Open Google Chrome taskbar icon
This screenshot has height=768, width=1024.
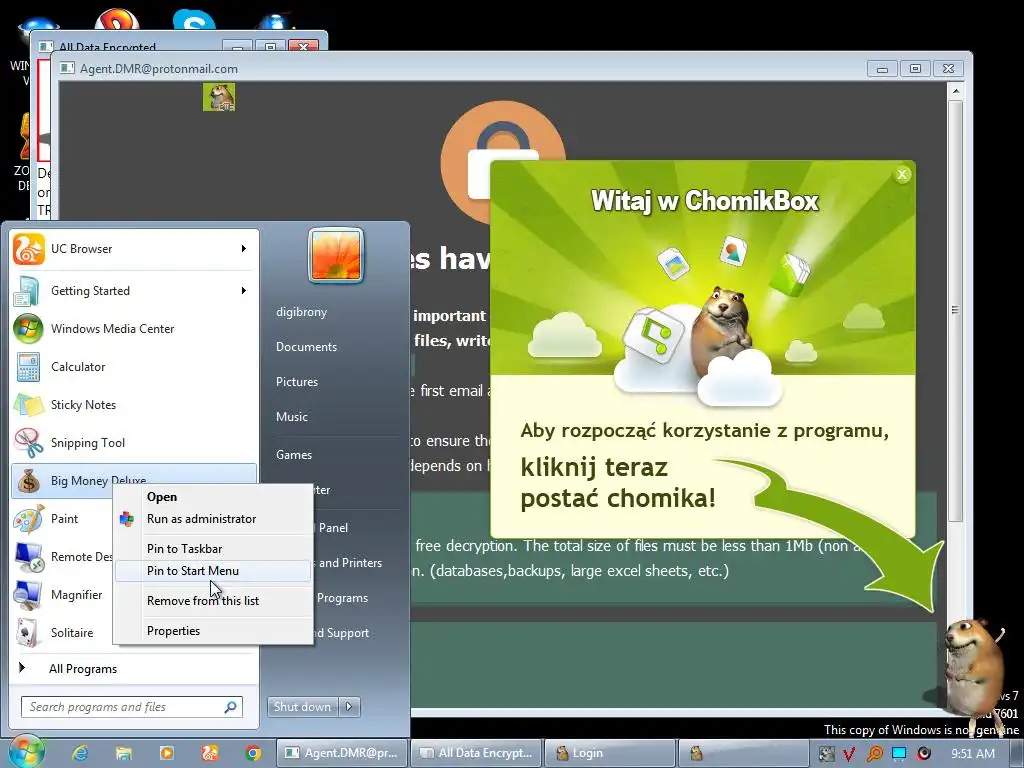point(253,753)
